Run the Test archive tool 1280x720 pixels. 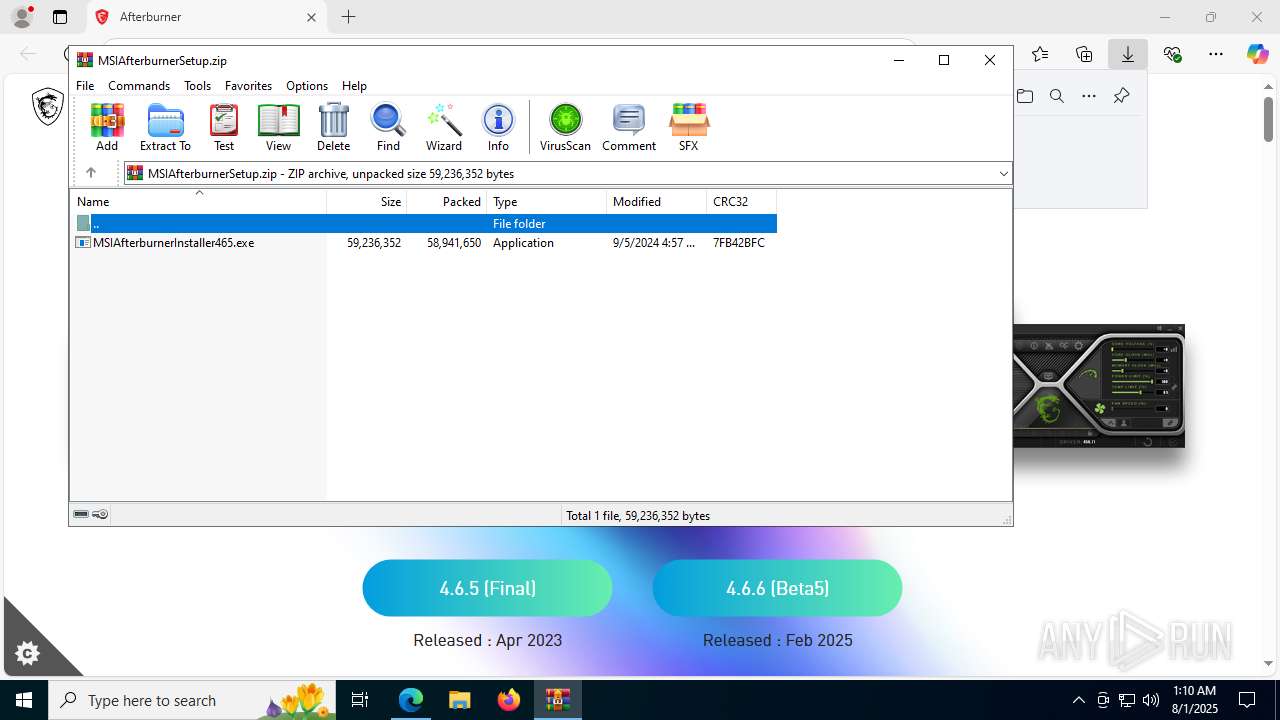coord(224,127)
